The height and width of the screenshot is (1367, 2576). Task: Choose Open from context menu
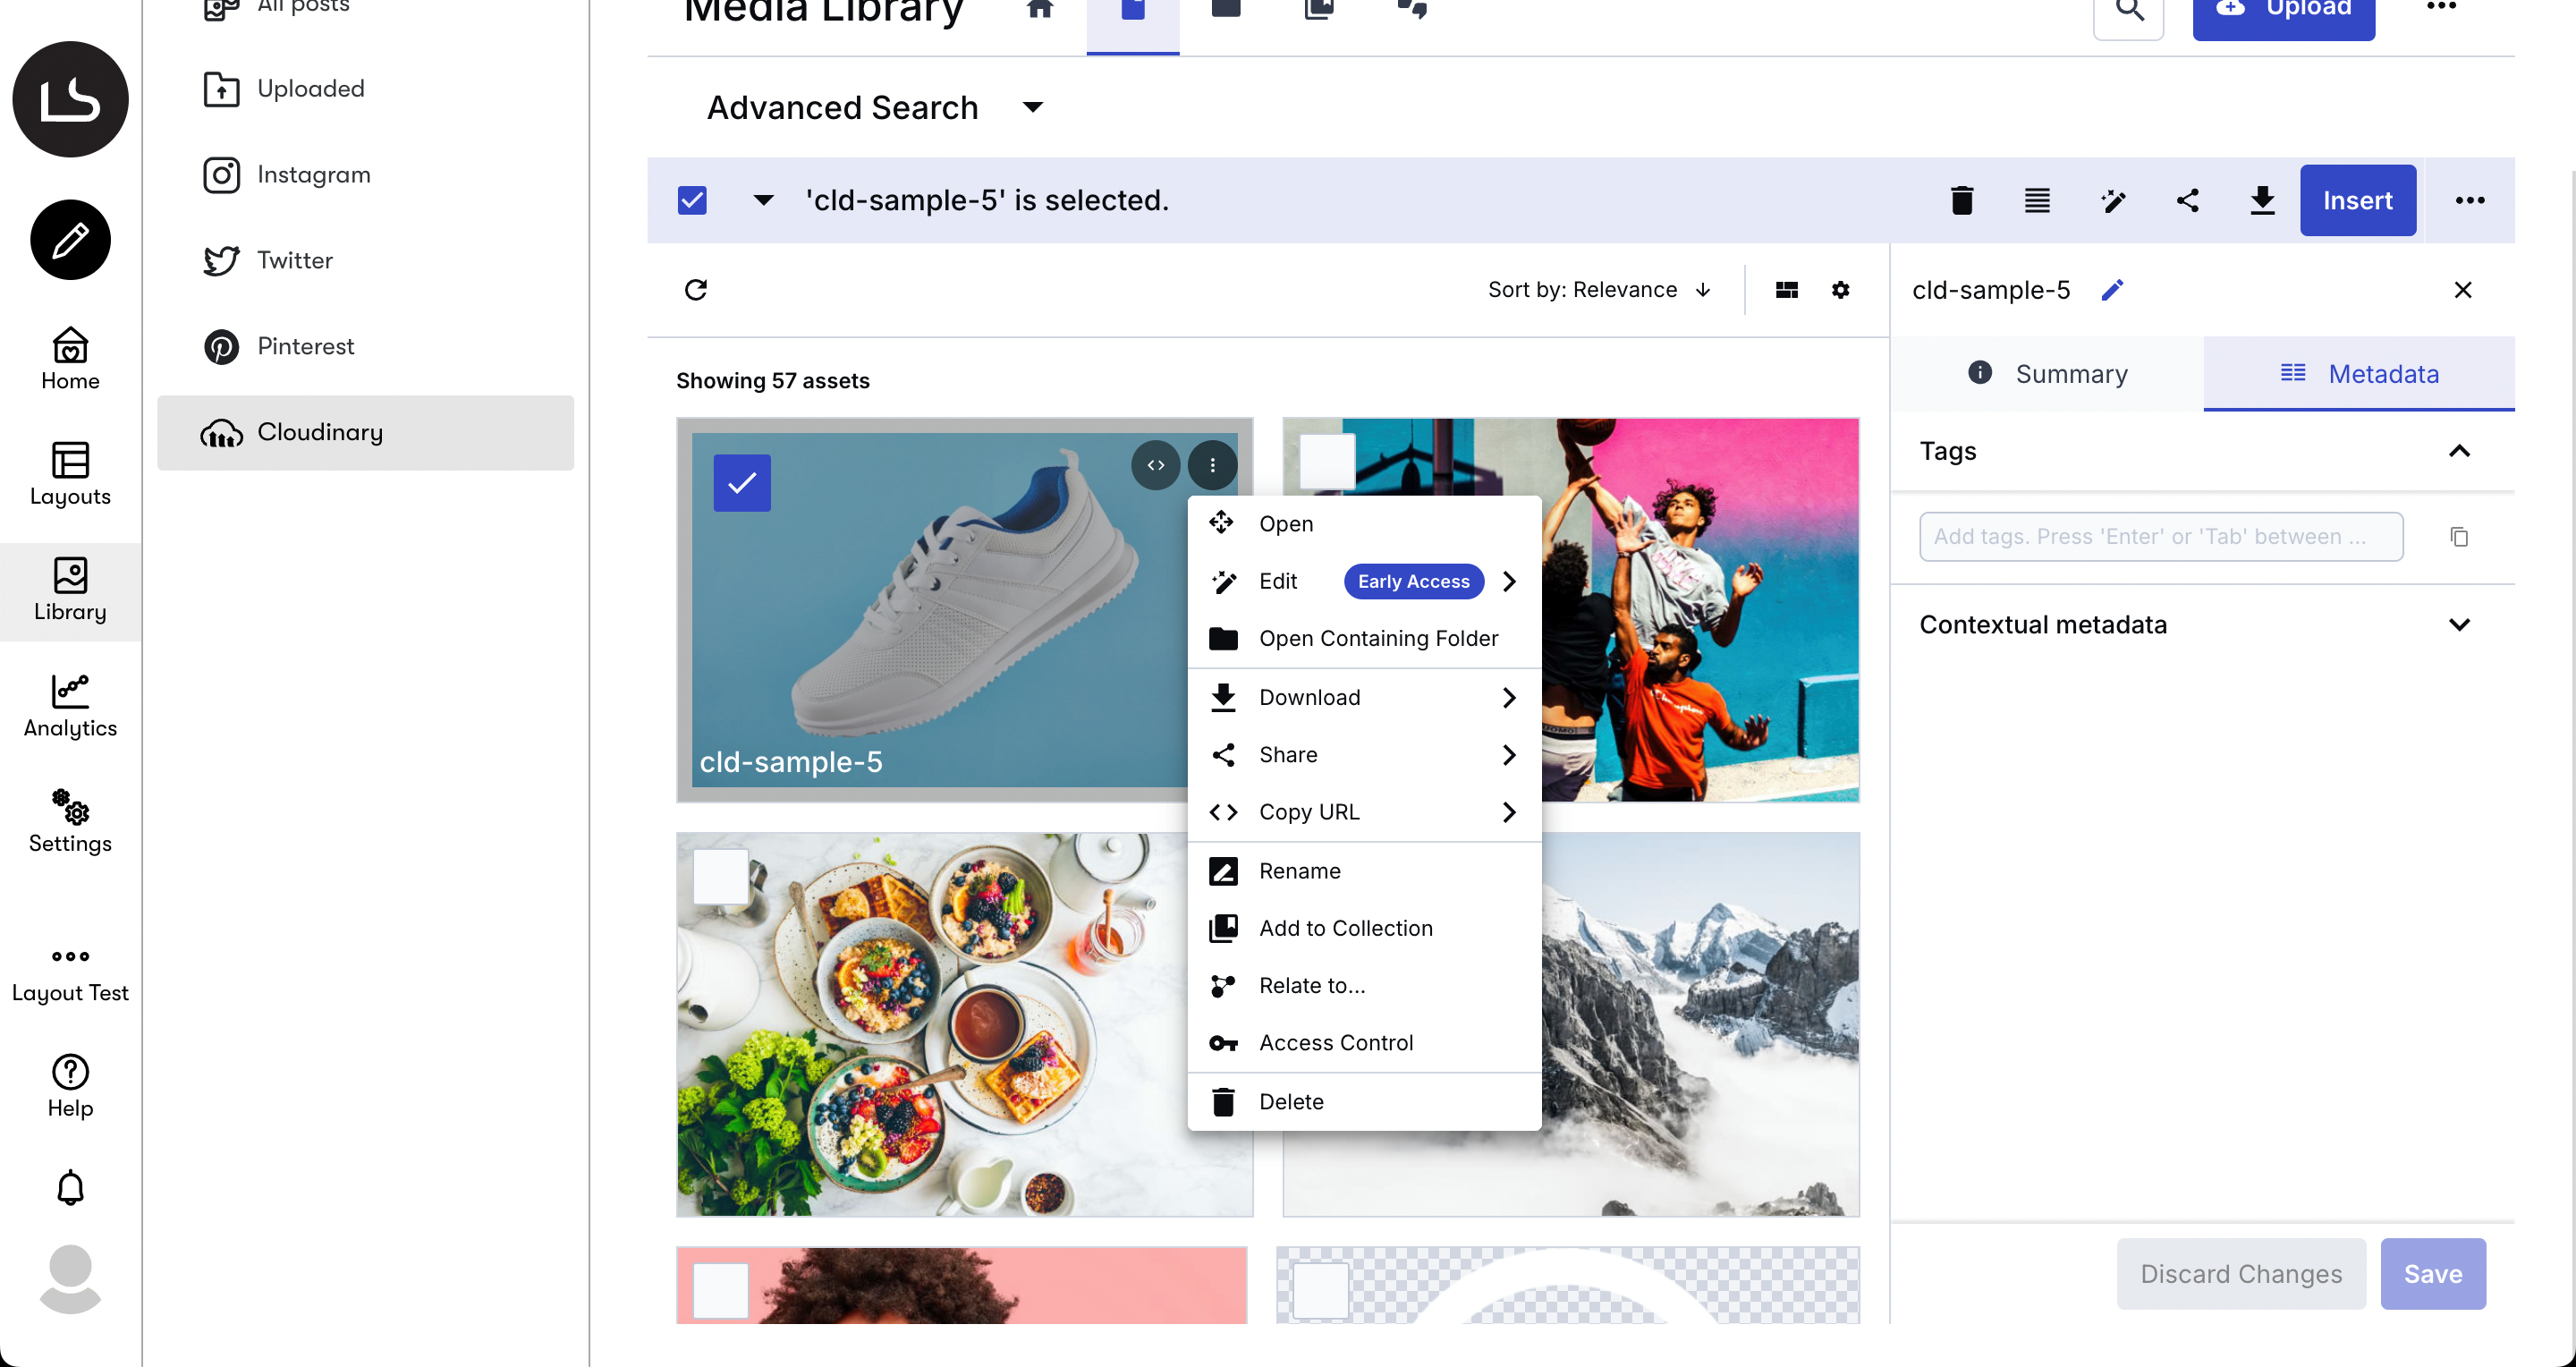pyautogui.click(x=1364, y=524)
